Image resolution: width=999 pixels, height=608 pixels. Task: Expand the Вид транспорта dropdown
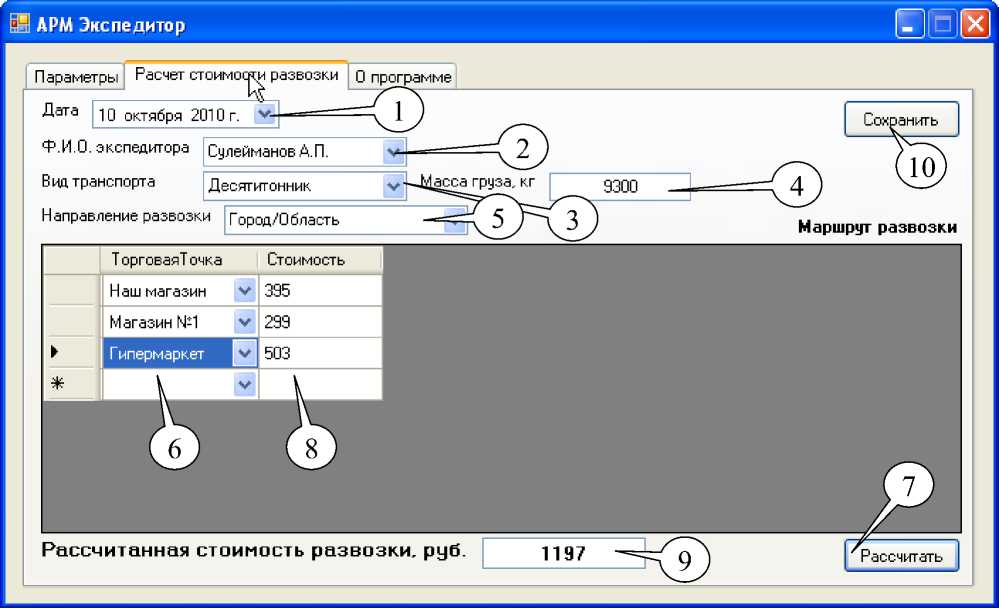(394, 186)
